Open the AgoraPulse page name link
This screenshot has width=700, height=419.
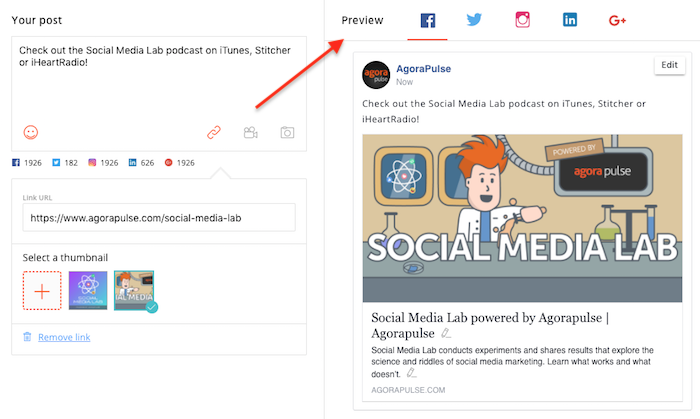click(424, 69)
